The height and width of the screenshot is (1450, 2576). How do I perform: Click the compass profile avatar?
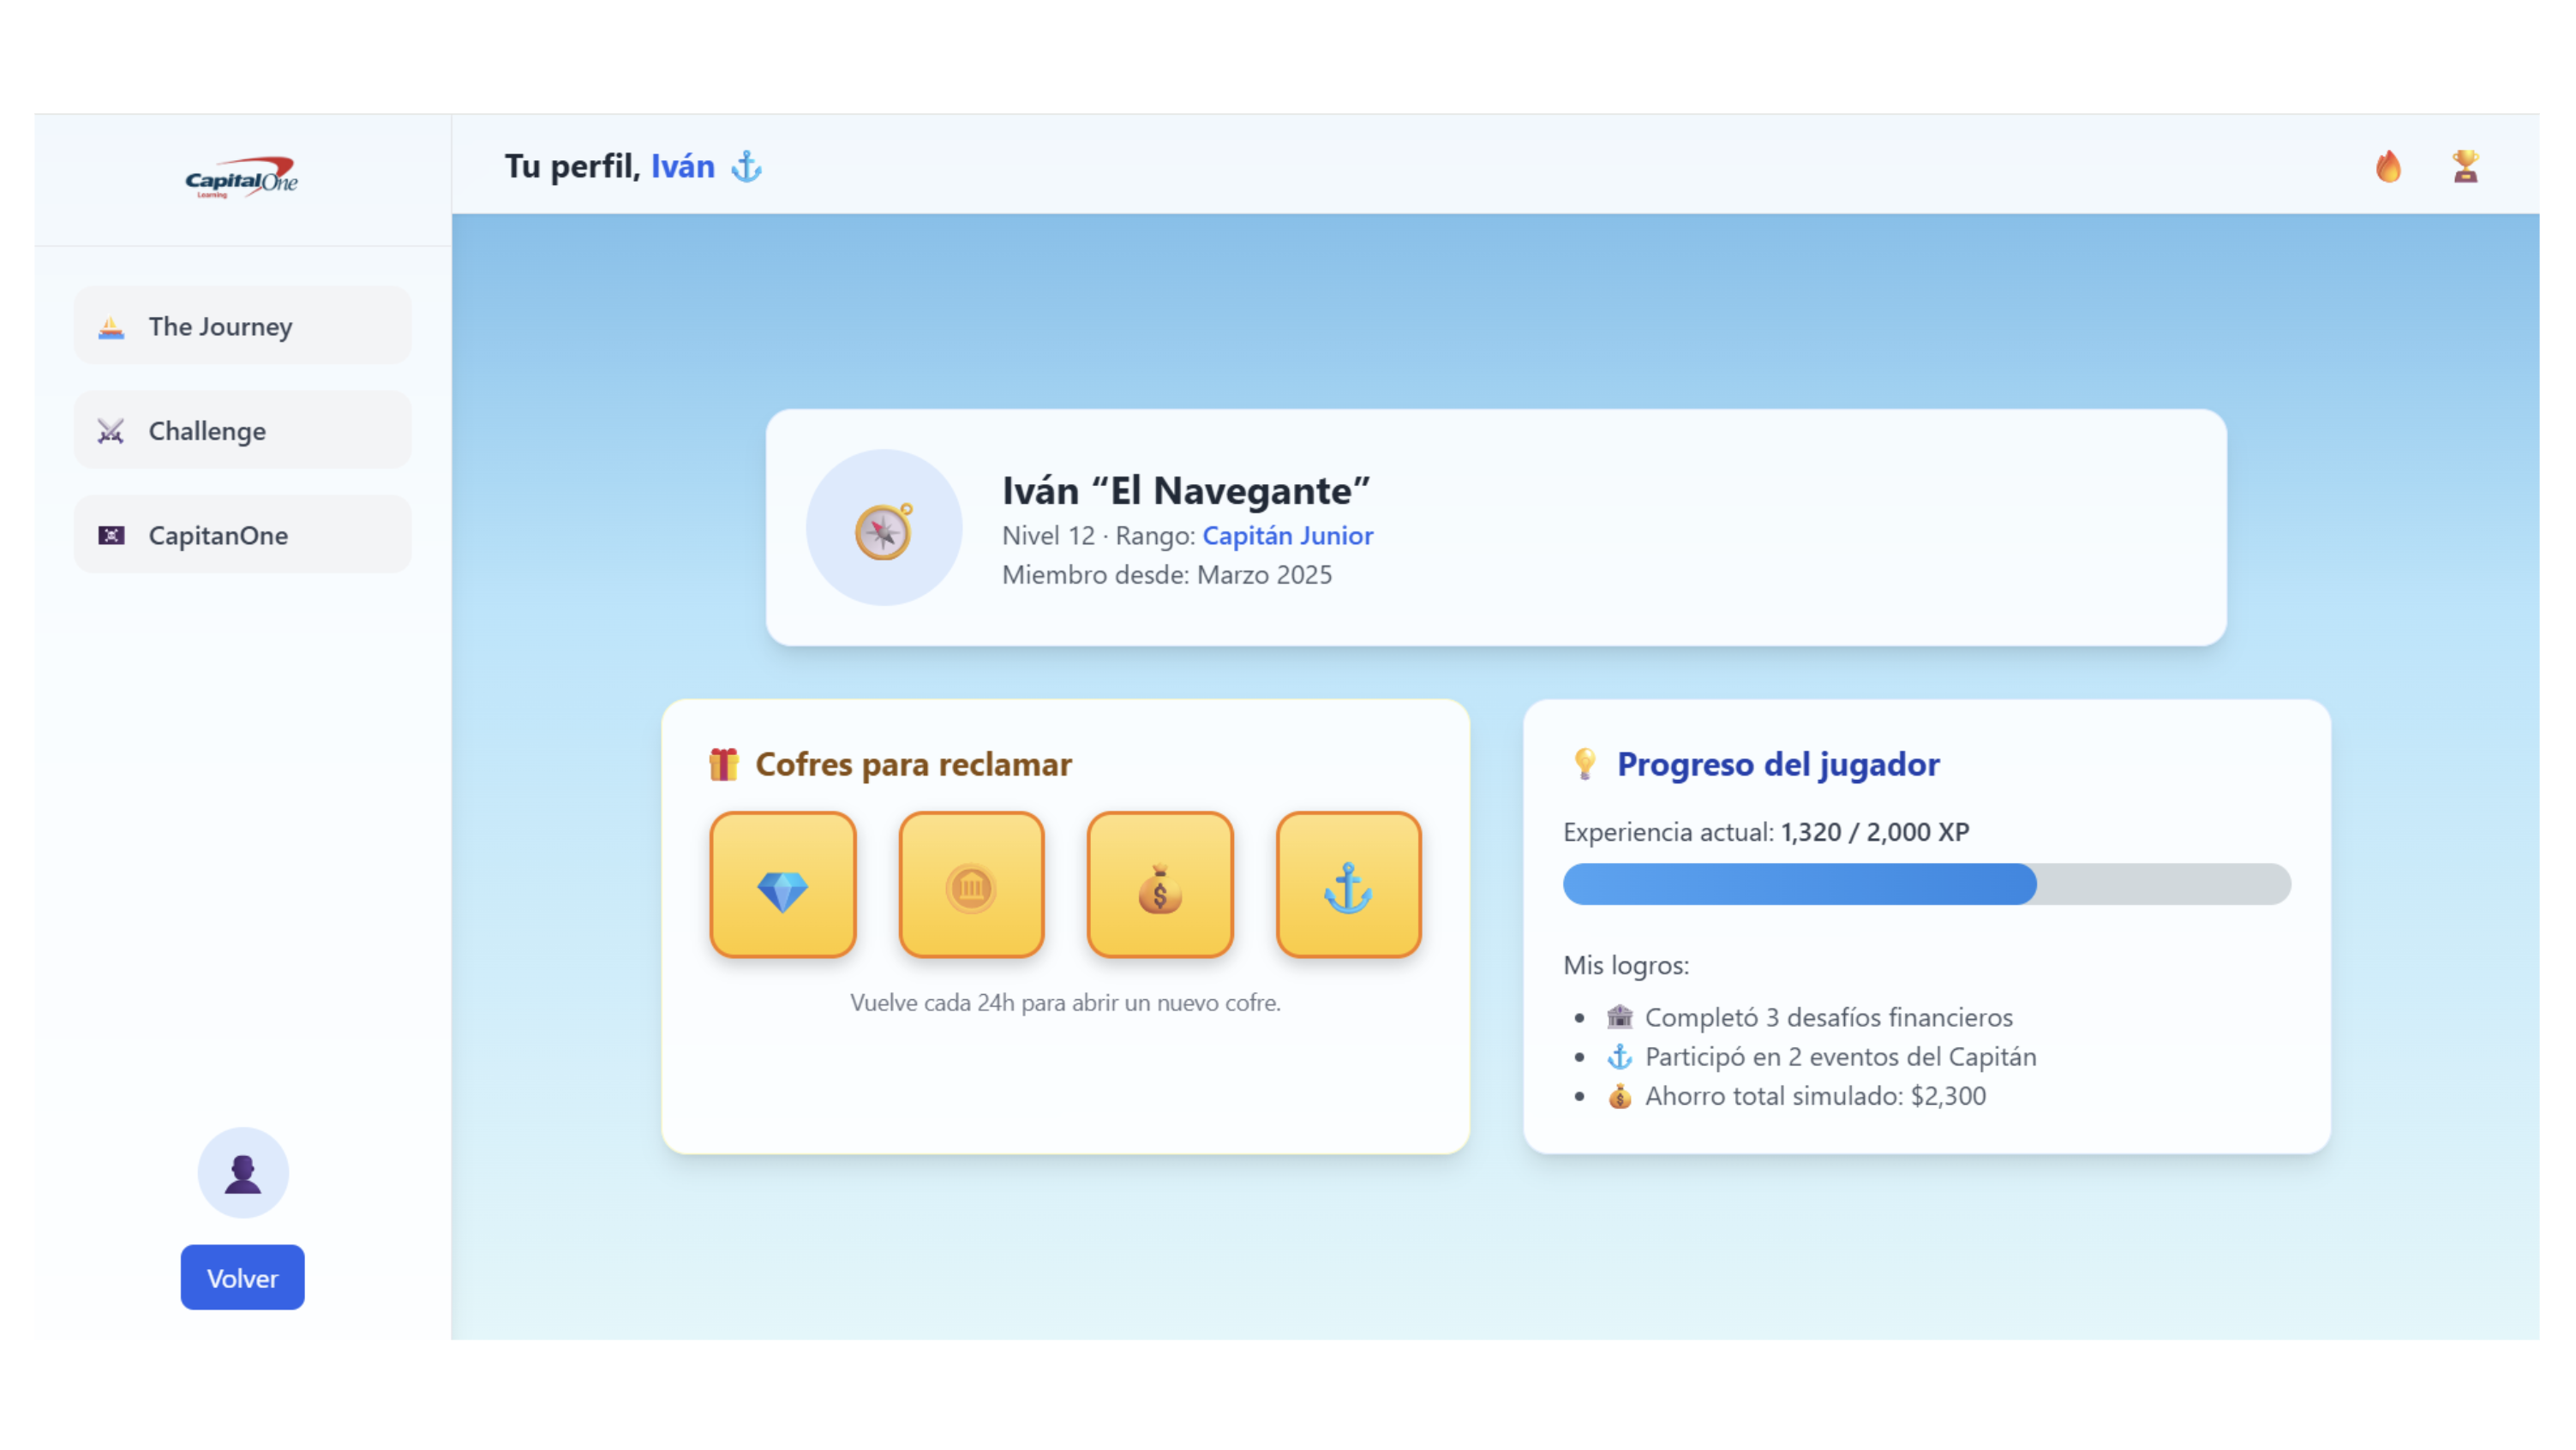click(x=883, y=528)
